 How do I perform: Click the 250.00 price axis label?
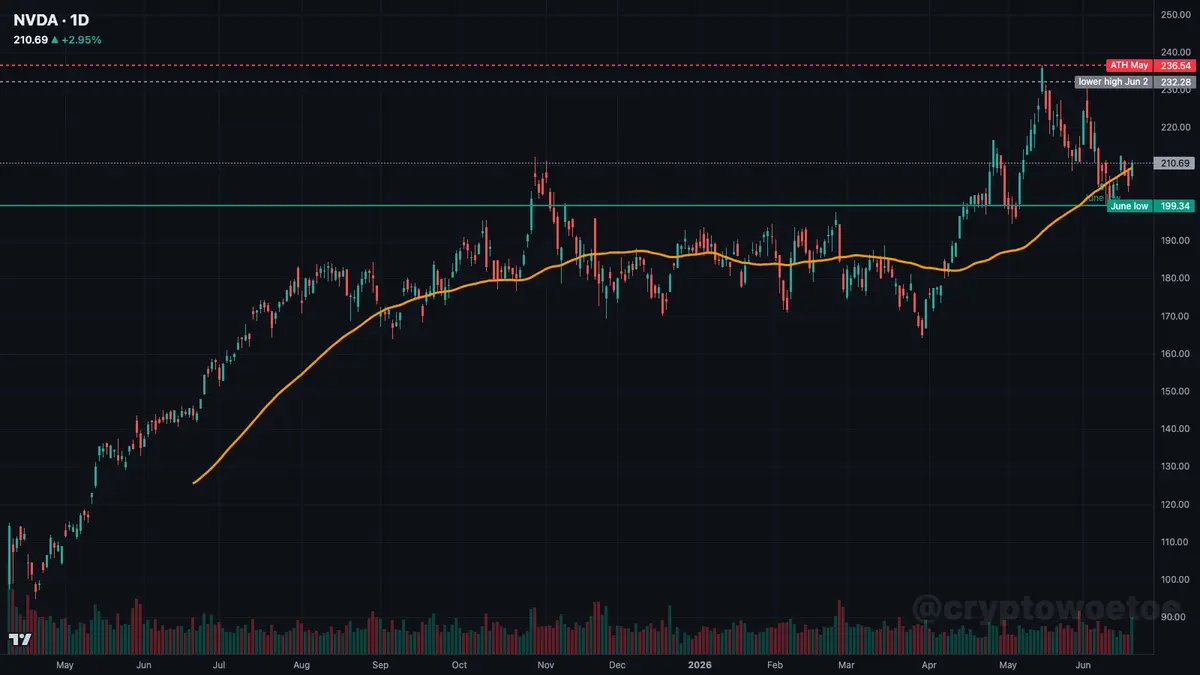point(1175,15)
